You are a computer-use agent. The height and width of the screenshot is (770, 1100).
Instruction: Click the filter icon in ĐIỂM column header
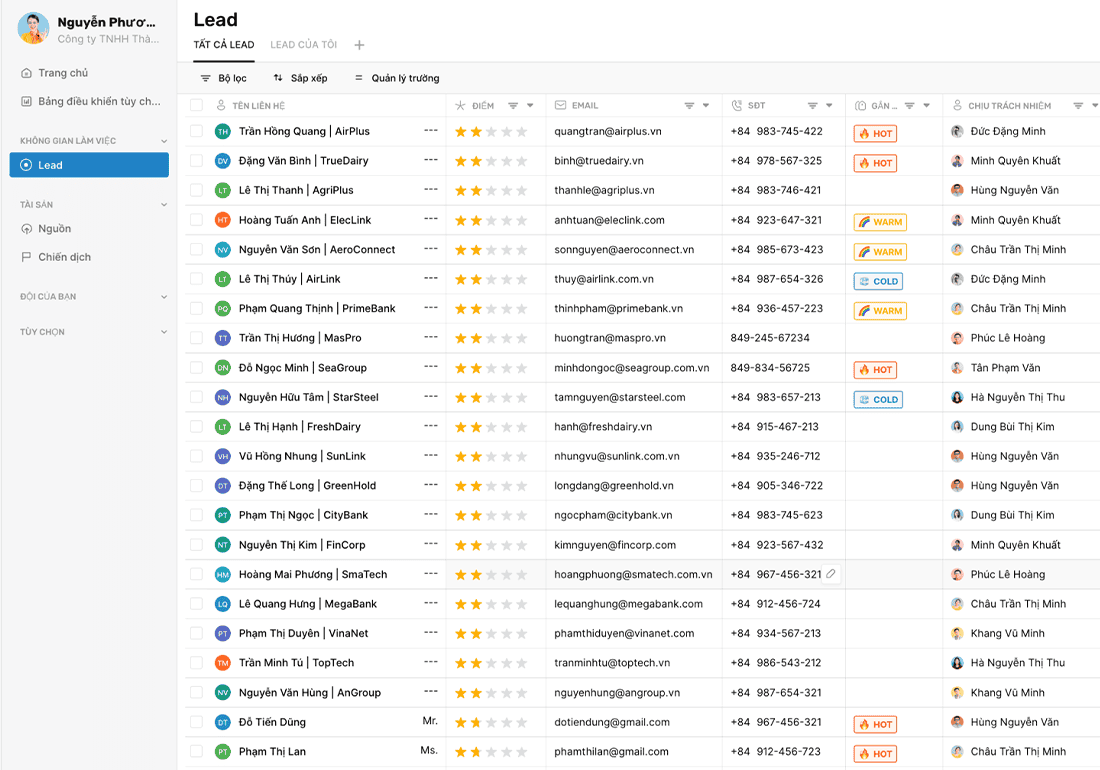point(513,106)
